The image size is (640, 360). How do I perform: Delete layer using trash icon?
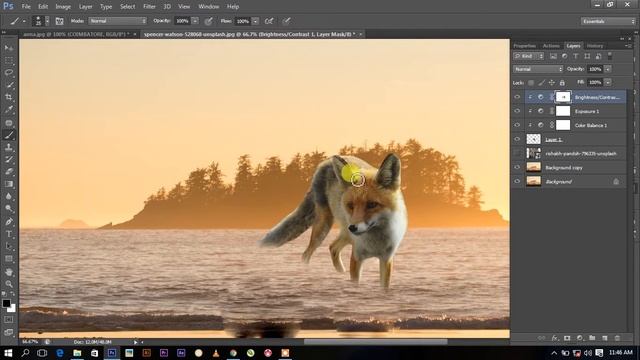point(617,338)
